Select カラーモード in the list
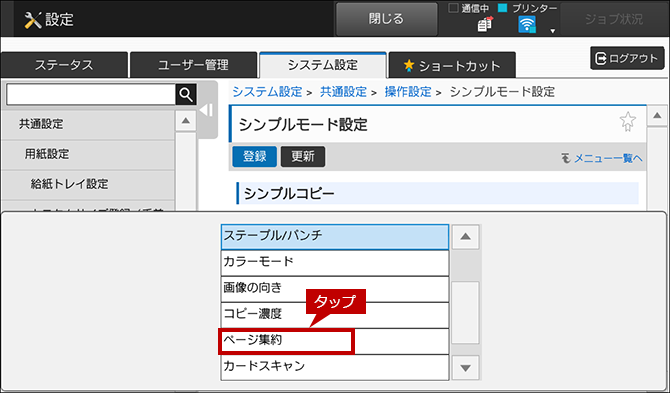670x393 pixels. pos(335,263)
